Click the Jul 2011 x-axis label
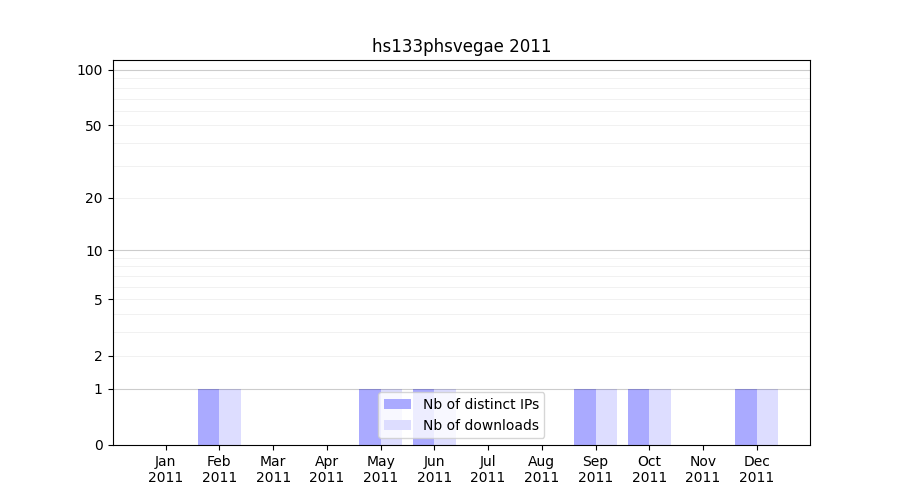Screen dimensions: 900x500 click(488, 469)
